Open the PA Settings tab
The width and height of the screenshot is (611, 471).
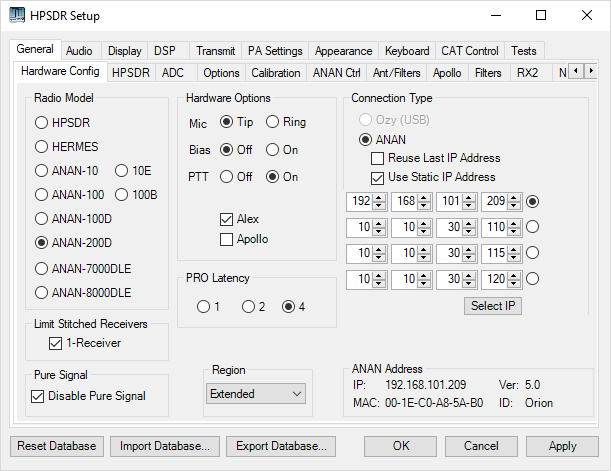coord(275,51)
